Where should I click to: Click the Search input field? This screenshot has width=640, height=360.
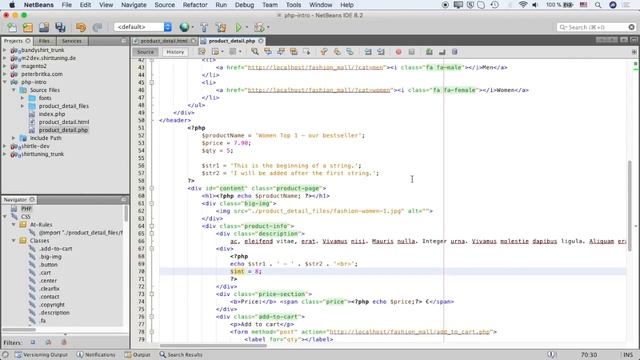pos(596,27)
